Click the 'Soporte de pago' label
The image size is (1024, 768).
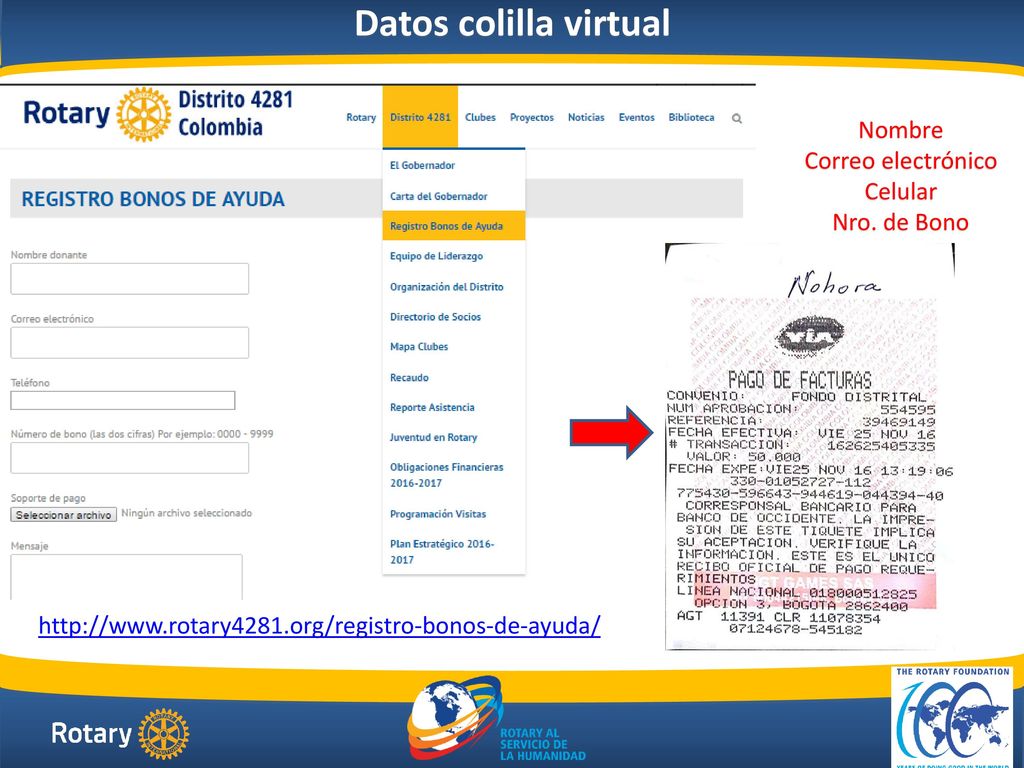pos(48,498)
